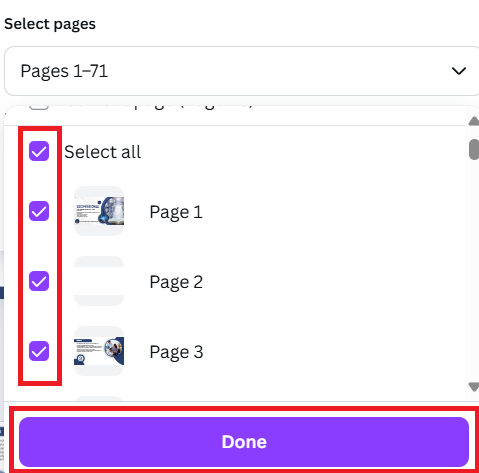Select the Page 1 text label

[176, 212]
